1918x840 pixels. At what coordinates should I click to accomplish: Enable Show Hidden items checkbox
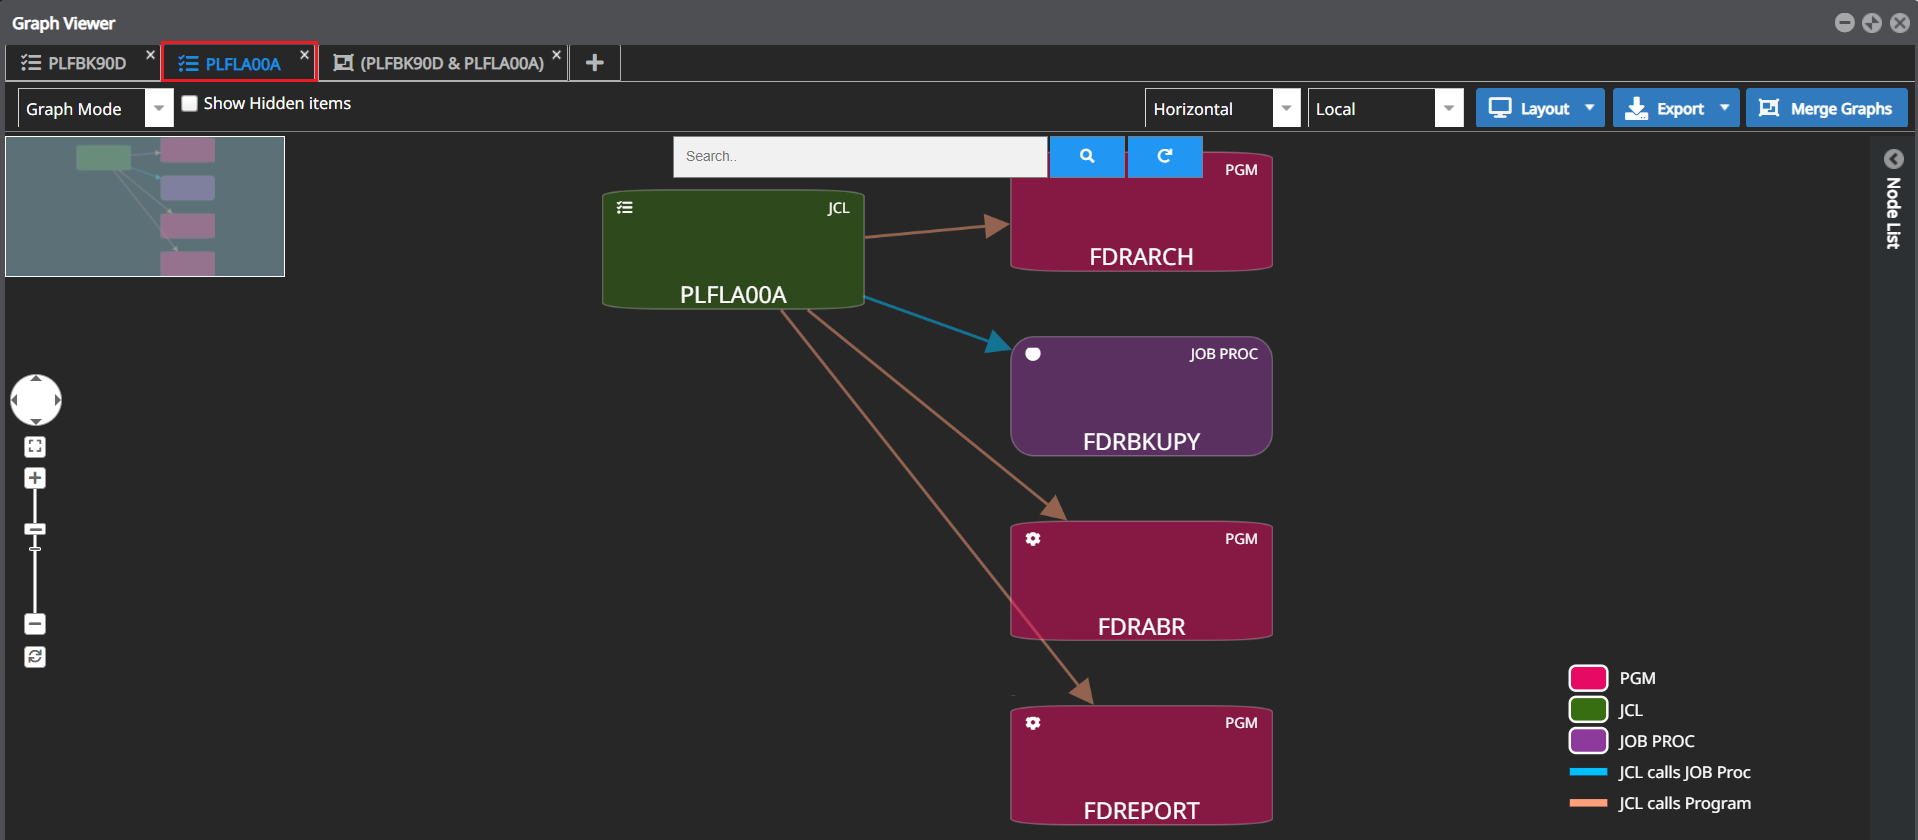(189, 103)
